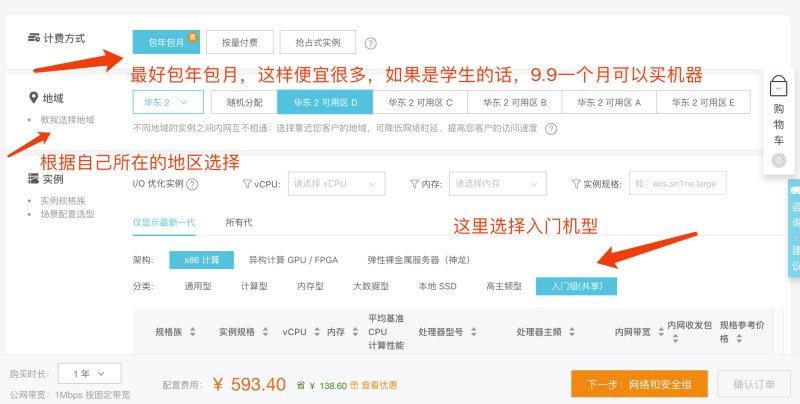Viewport: 800px width, 404px height.
Task: Open help icon after region description text
Action: 551,129
